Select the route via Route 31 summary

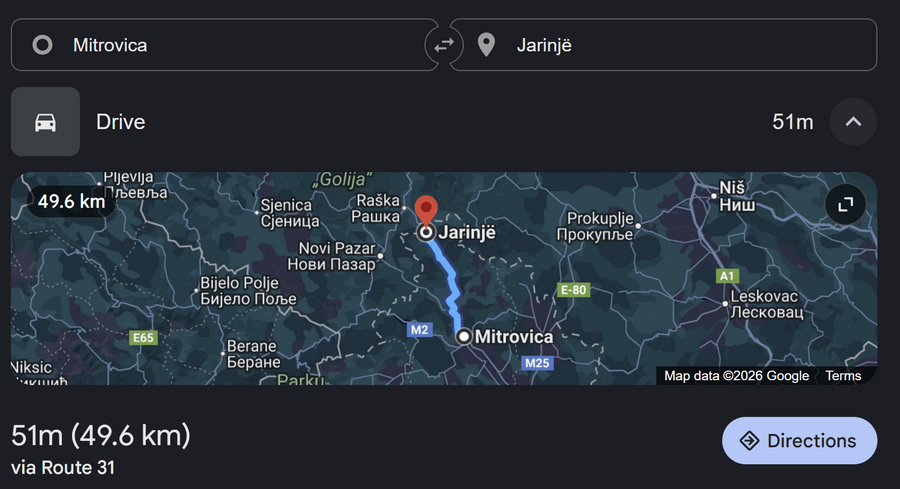click(x=101, y=451)
